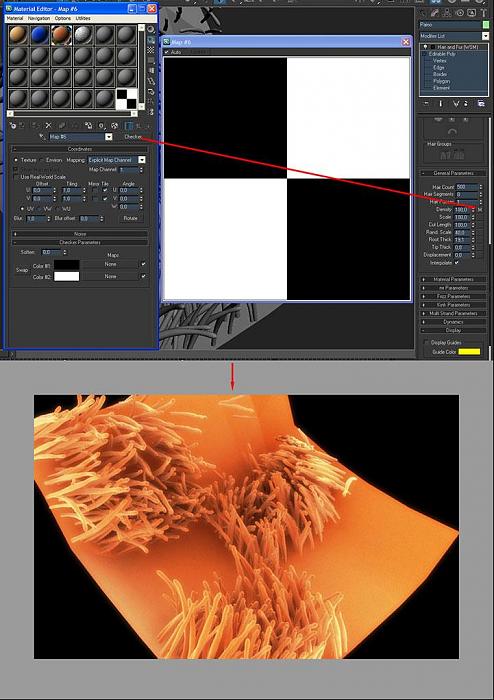Select the orange material sample sphere
Screen dimensions: 494x700
tap(18, 35)
